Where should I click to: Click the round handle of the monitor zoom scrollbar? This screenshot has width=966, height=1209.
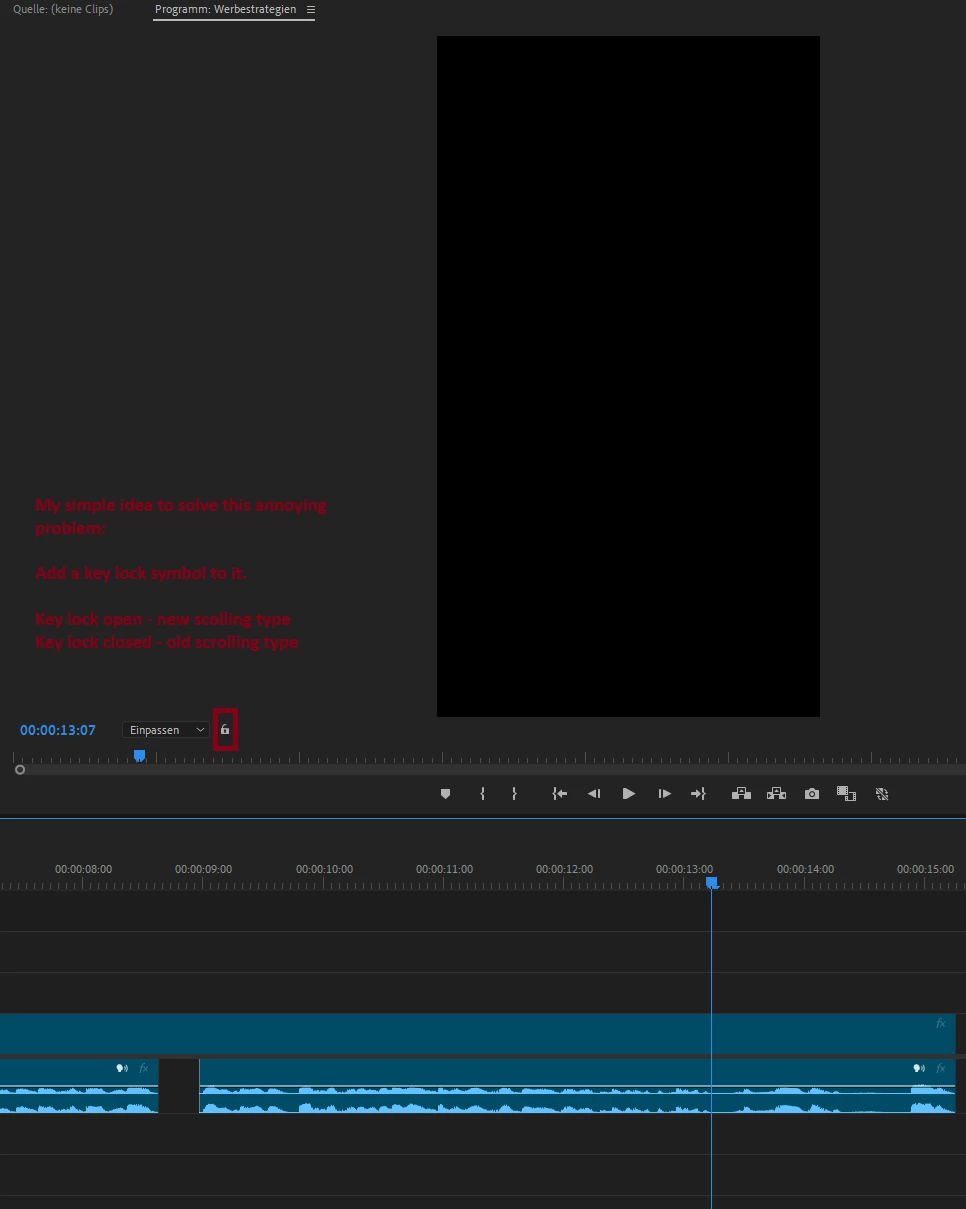[20, 770]
